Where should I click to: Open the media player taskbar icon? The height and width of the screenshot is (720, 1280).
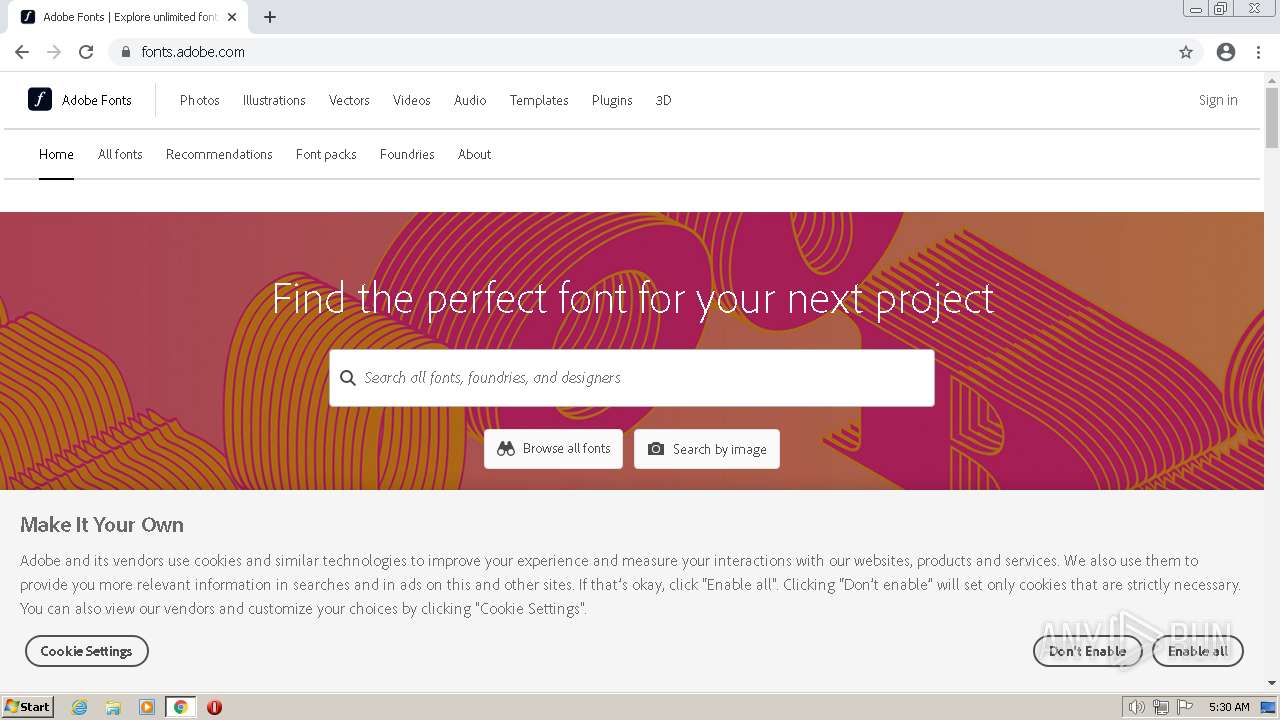coord(147,707)
